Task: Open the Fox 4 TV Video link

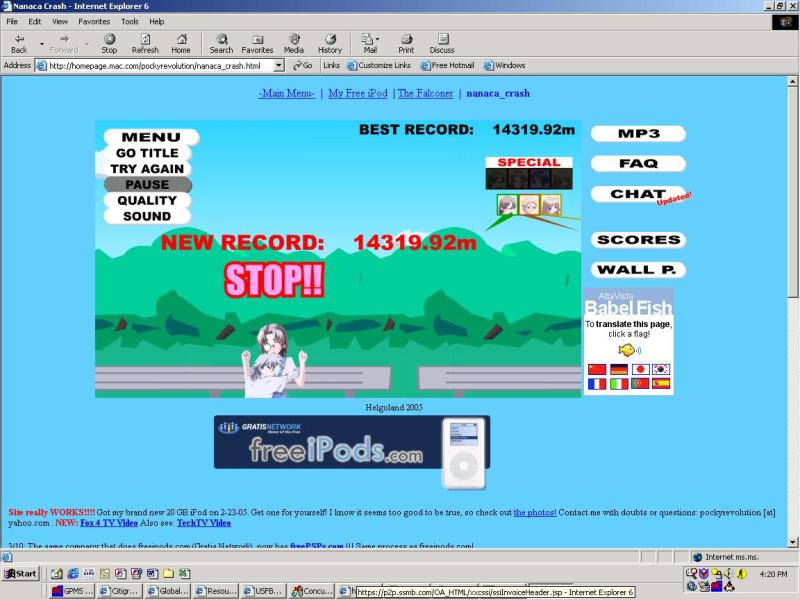Action: (109, 523)
